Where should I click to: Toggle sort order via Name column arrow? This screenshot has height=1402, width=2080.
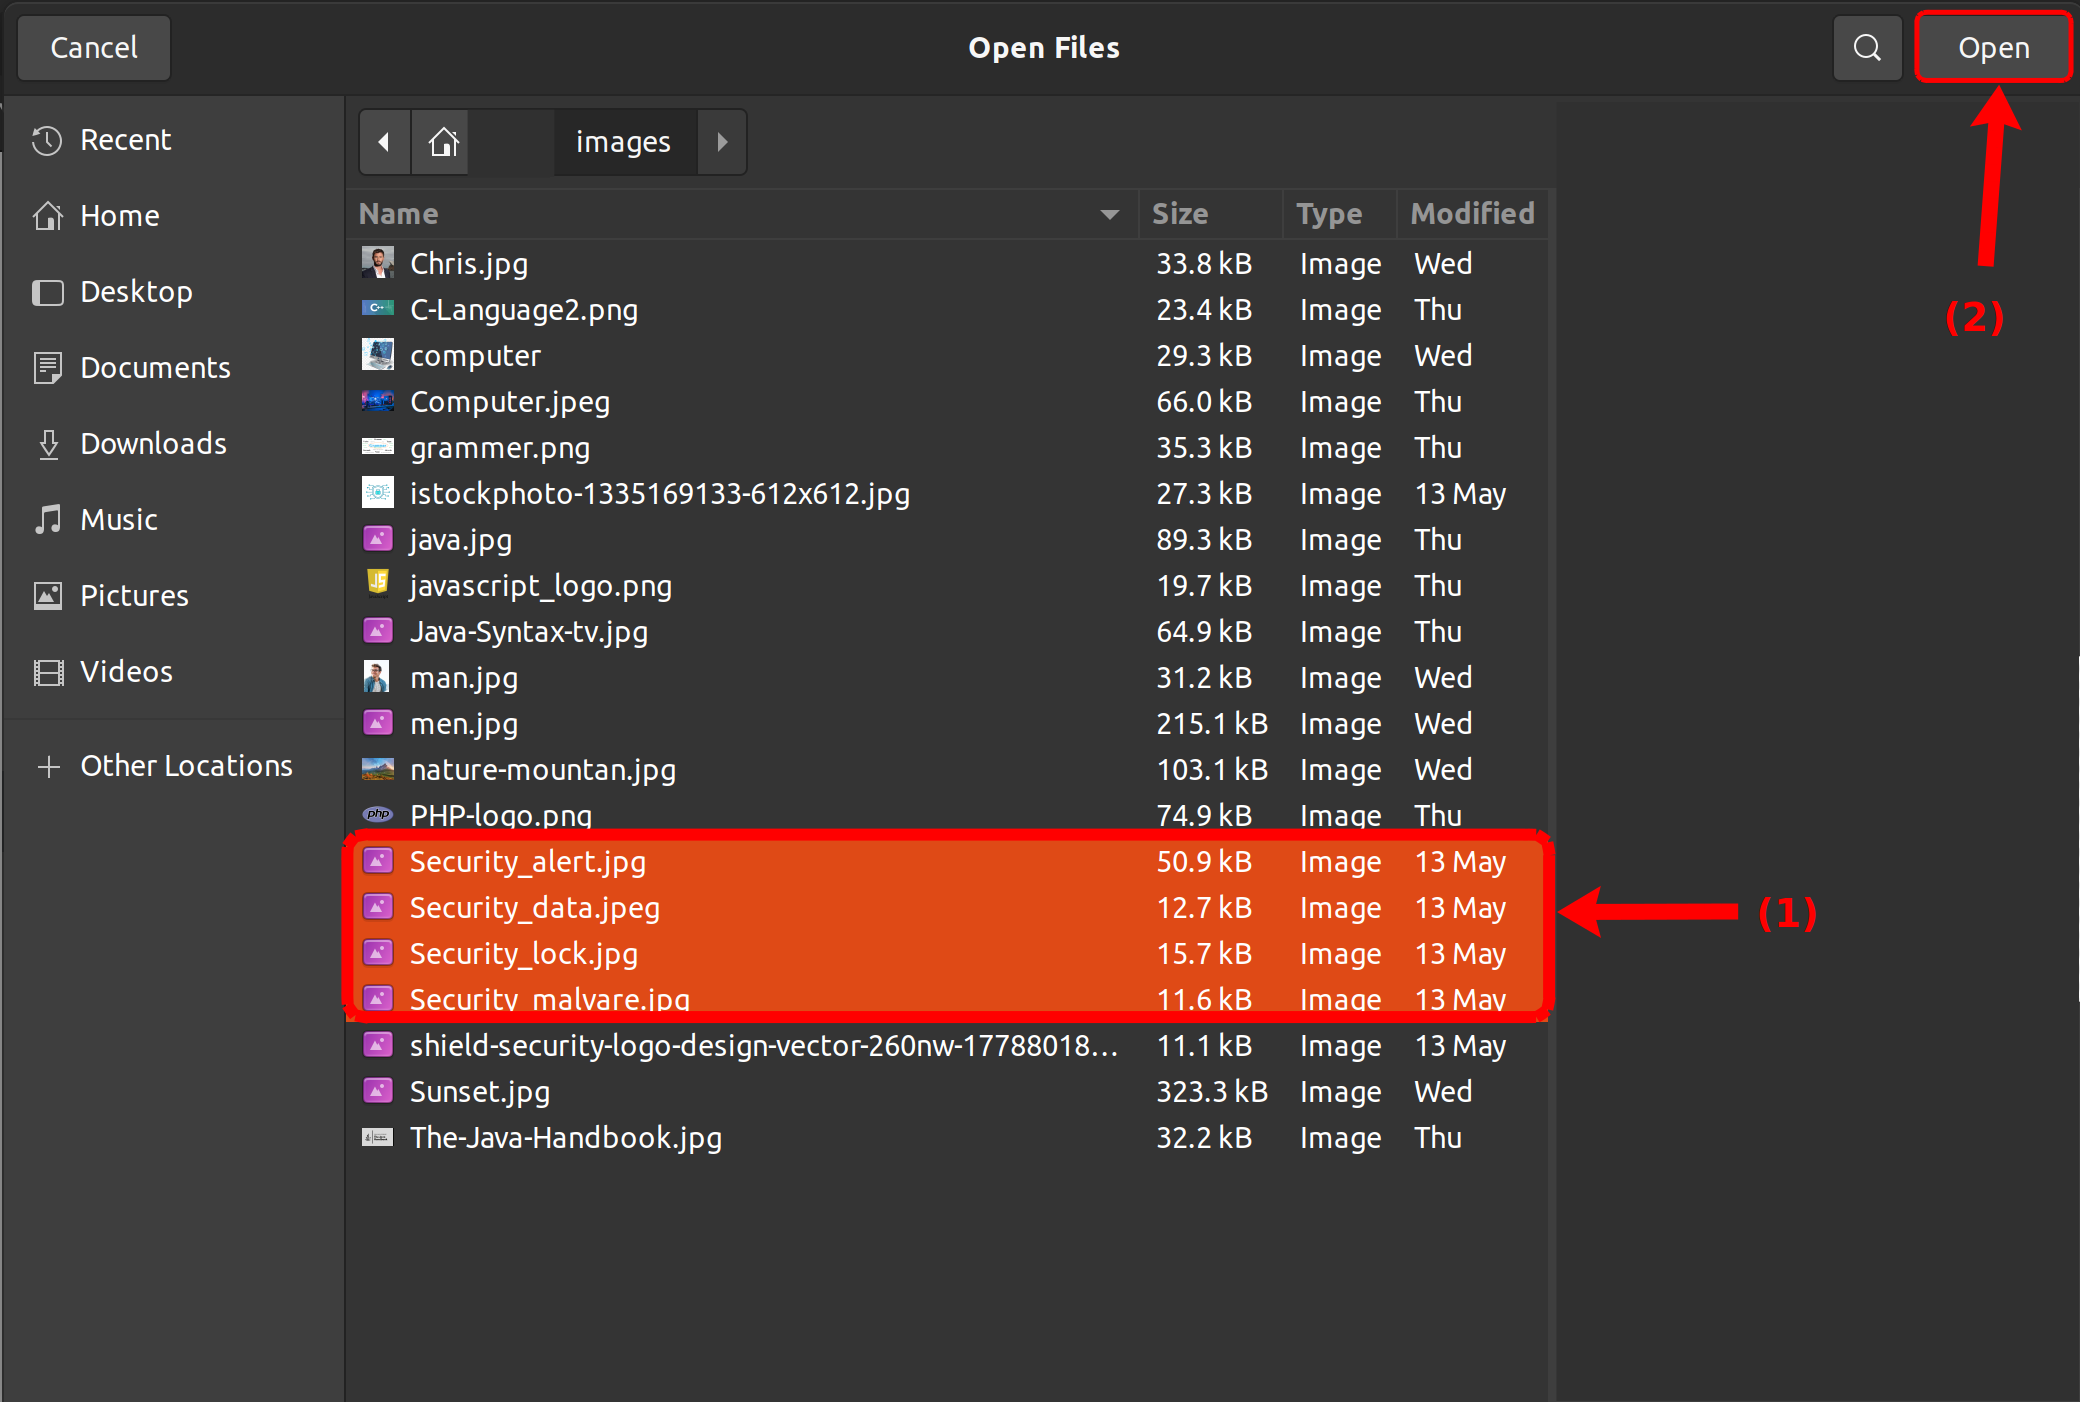point(1109,214)
